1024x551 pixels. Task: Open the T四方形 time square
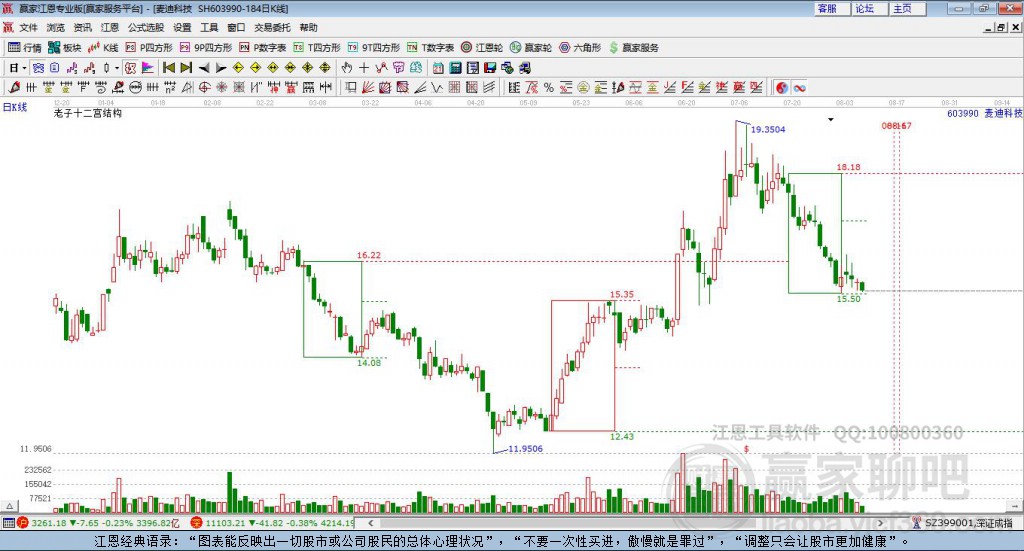(317, 48)
